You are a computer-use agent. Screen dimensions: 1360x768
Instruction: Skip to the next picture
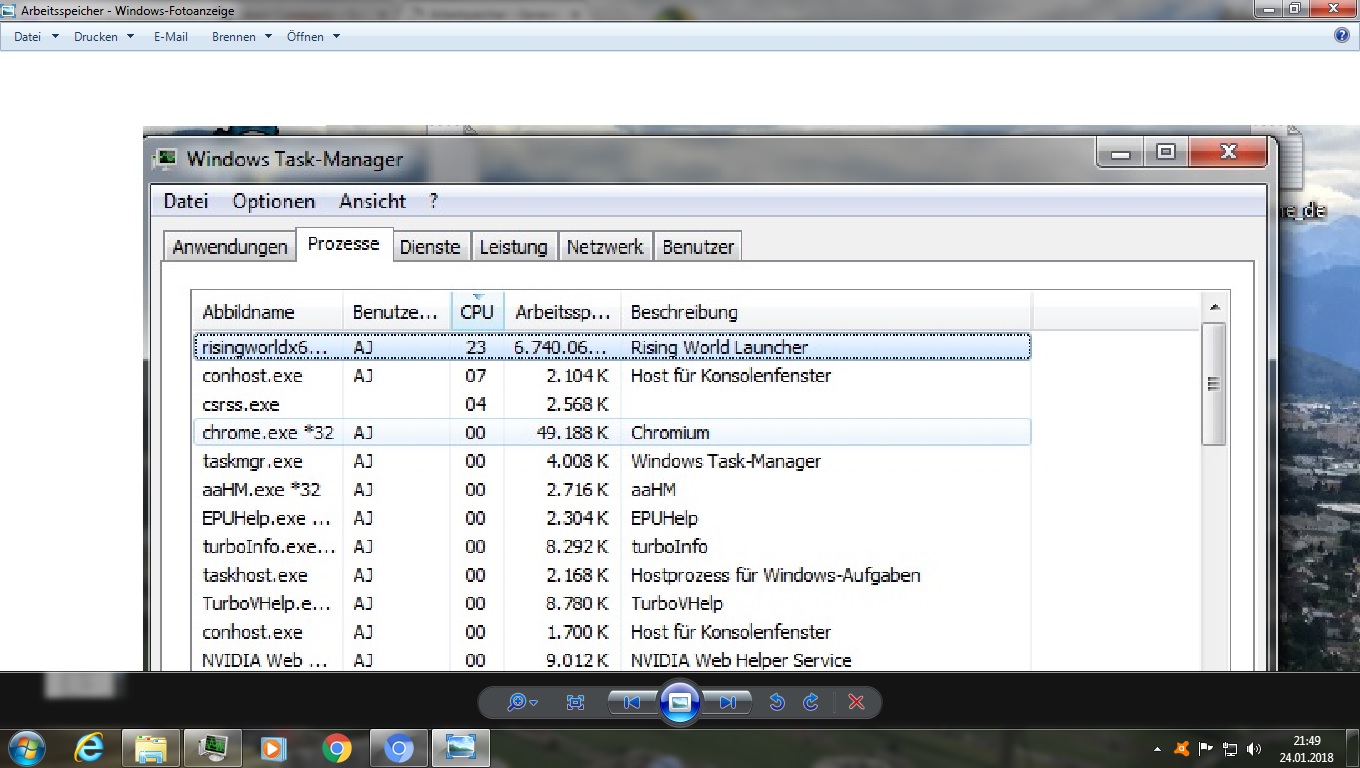coord(728,703)
